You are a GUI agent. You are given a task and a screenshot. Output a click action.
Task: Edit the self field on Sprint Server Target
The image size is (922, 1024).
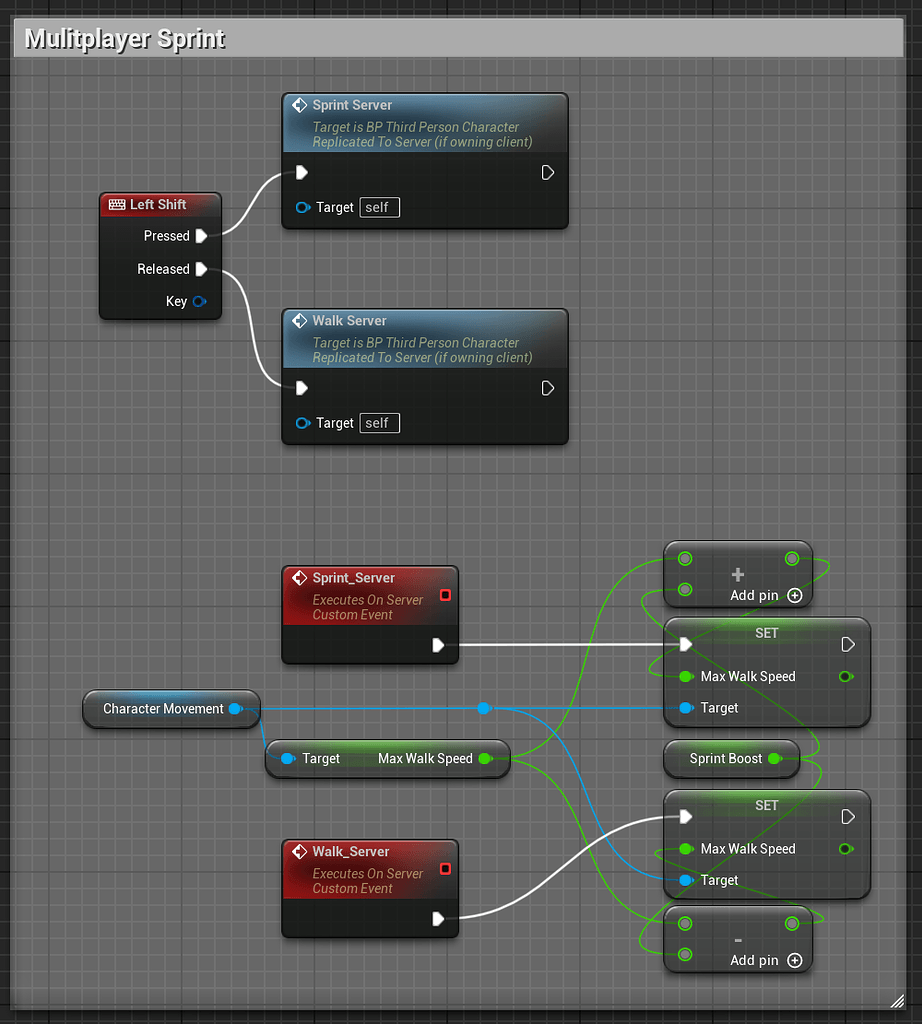coord(379,207)
